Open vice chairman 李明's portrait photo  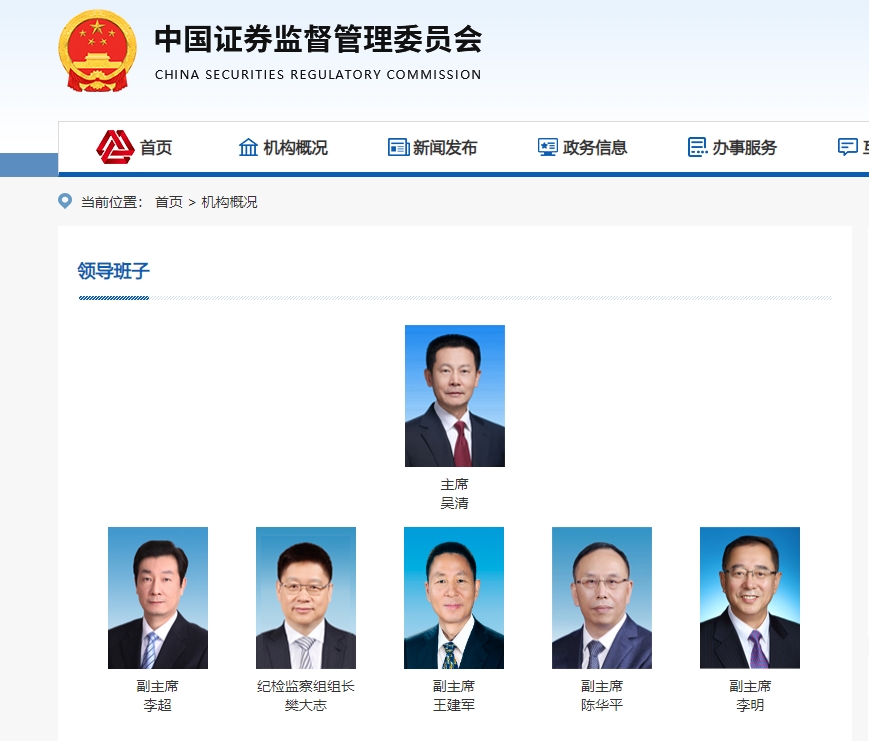750,598
